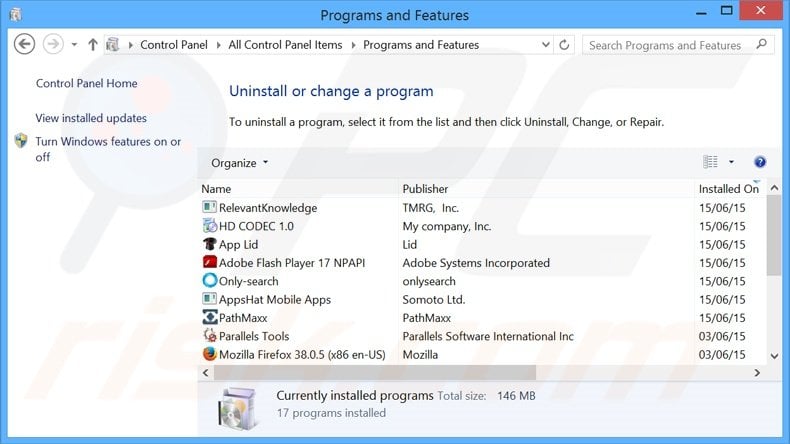Click the PathMaxx program icon
This screenshot has height=444, width=790.
click(x=209, y=317)
